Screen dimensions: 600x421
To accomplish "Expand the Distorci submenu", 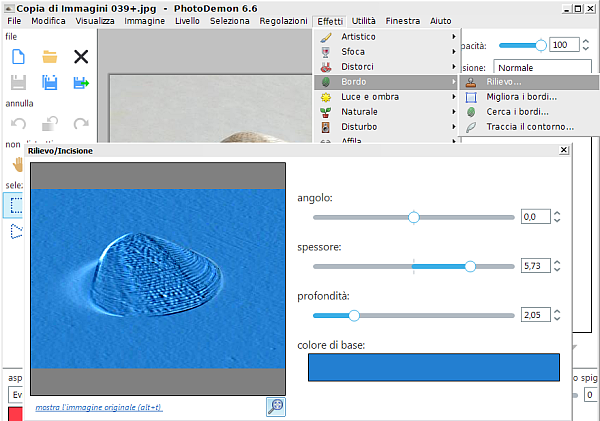I will (x=387, y=67).
